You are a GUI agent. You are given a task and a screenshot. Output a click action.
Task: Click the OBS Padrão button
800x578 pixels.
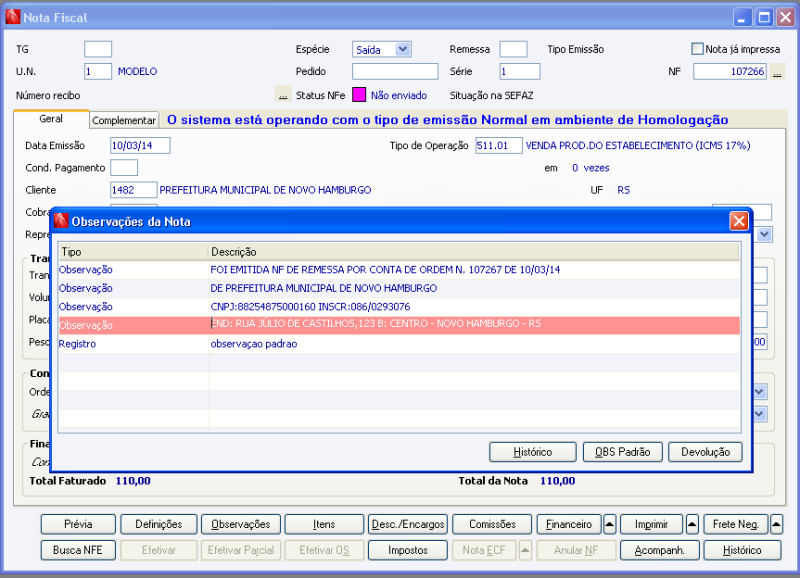pos(622,452)
